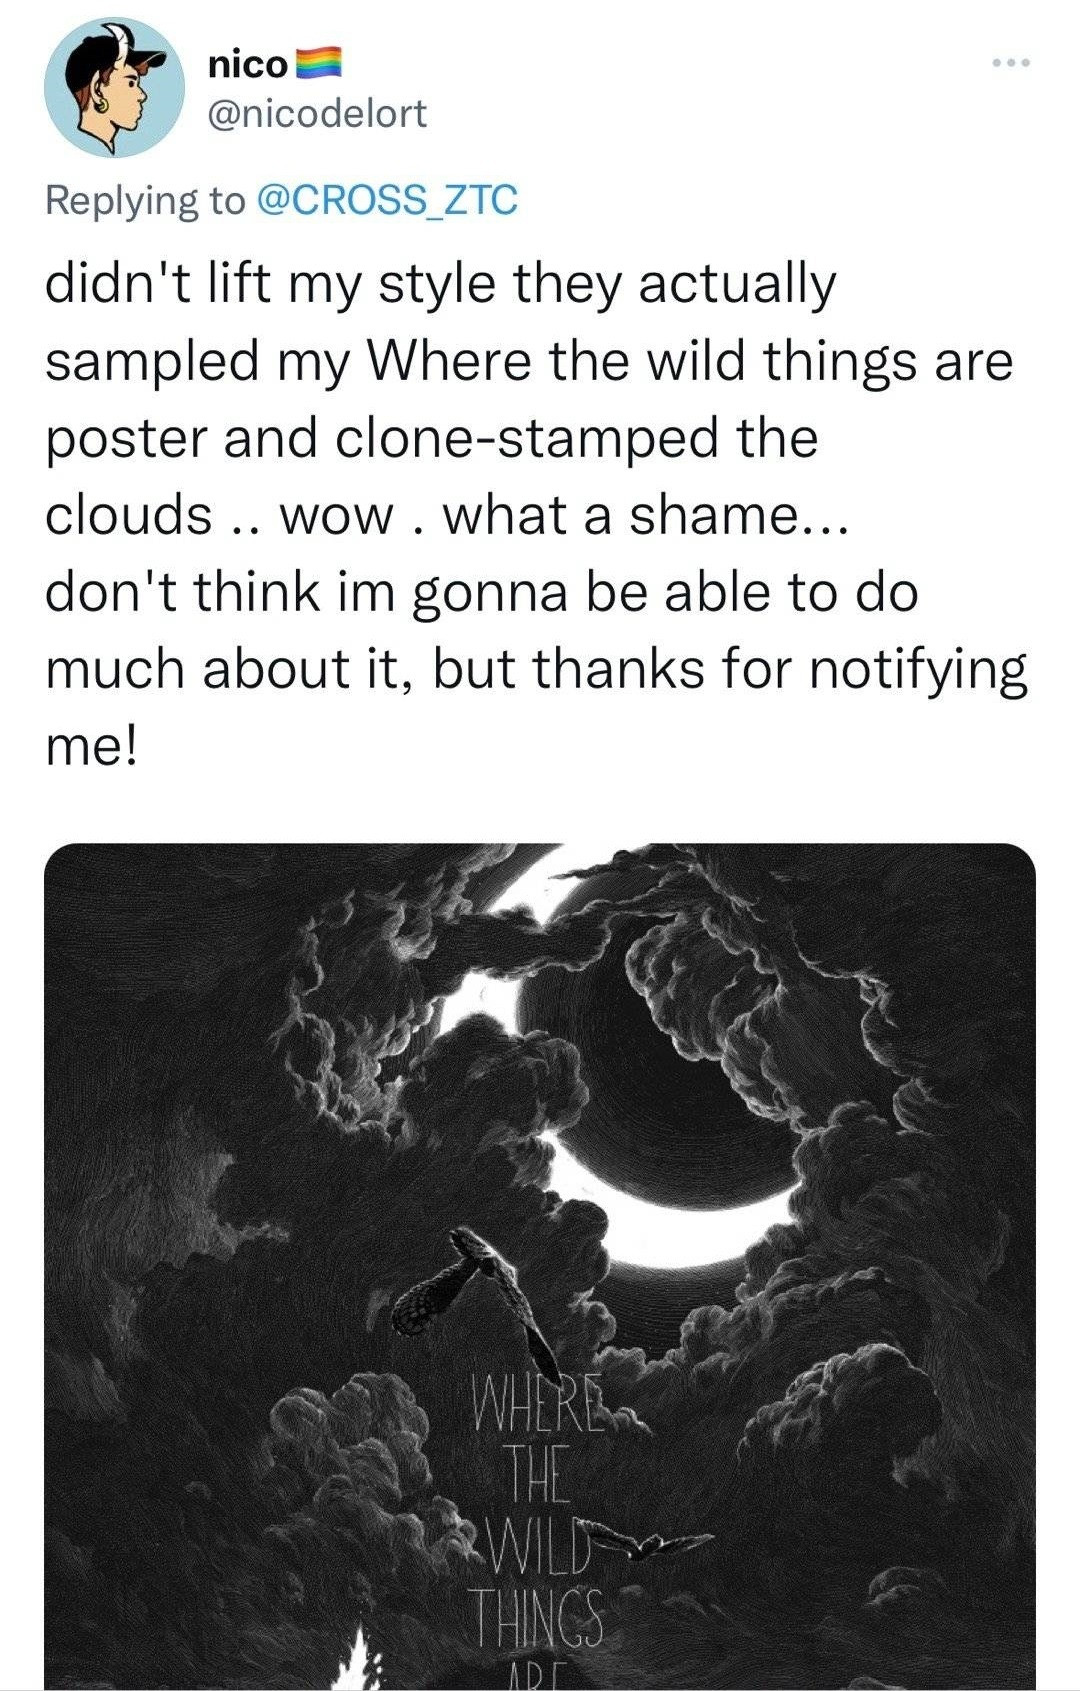Click the phrase "what a shame..."

[645, 516]
